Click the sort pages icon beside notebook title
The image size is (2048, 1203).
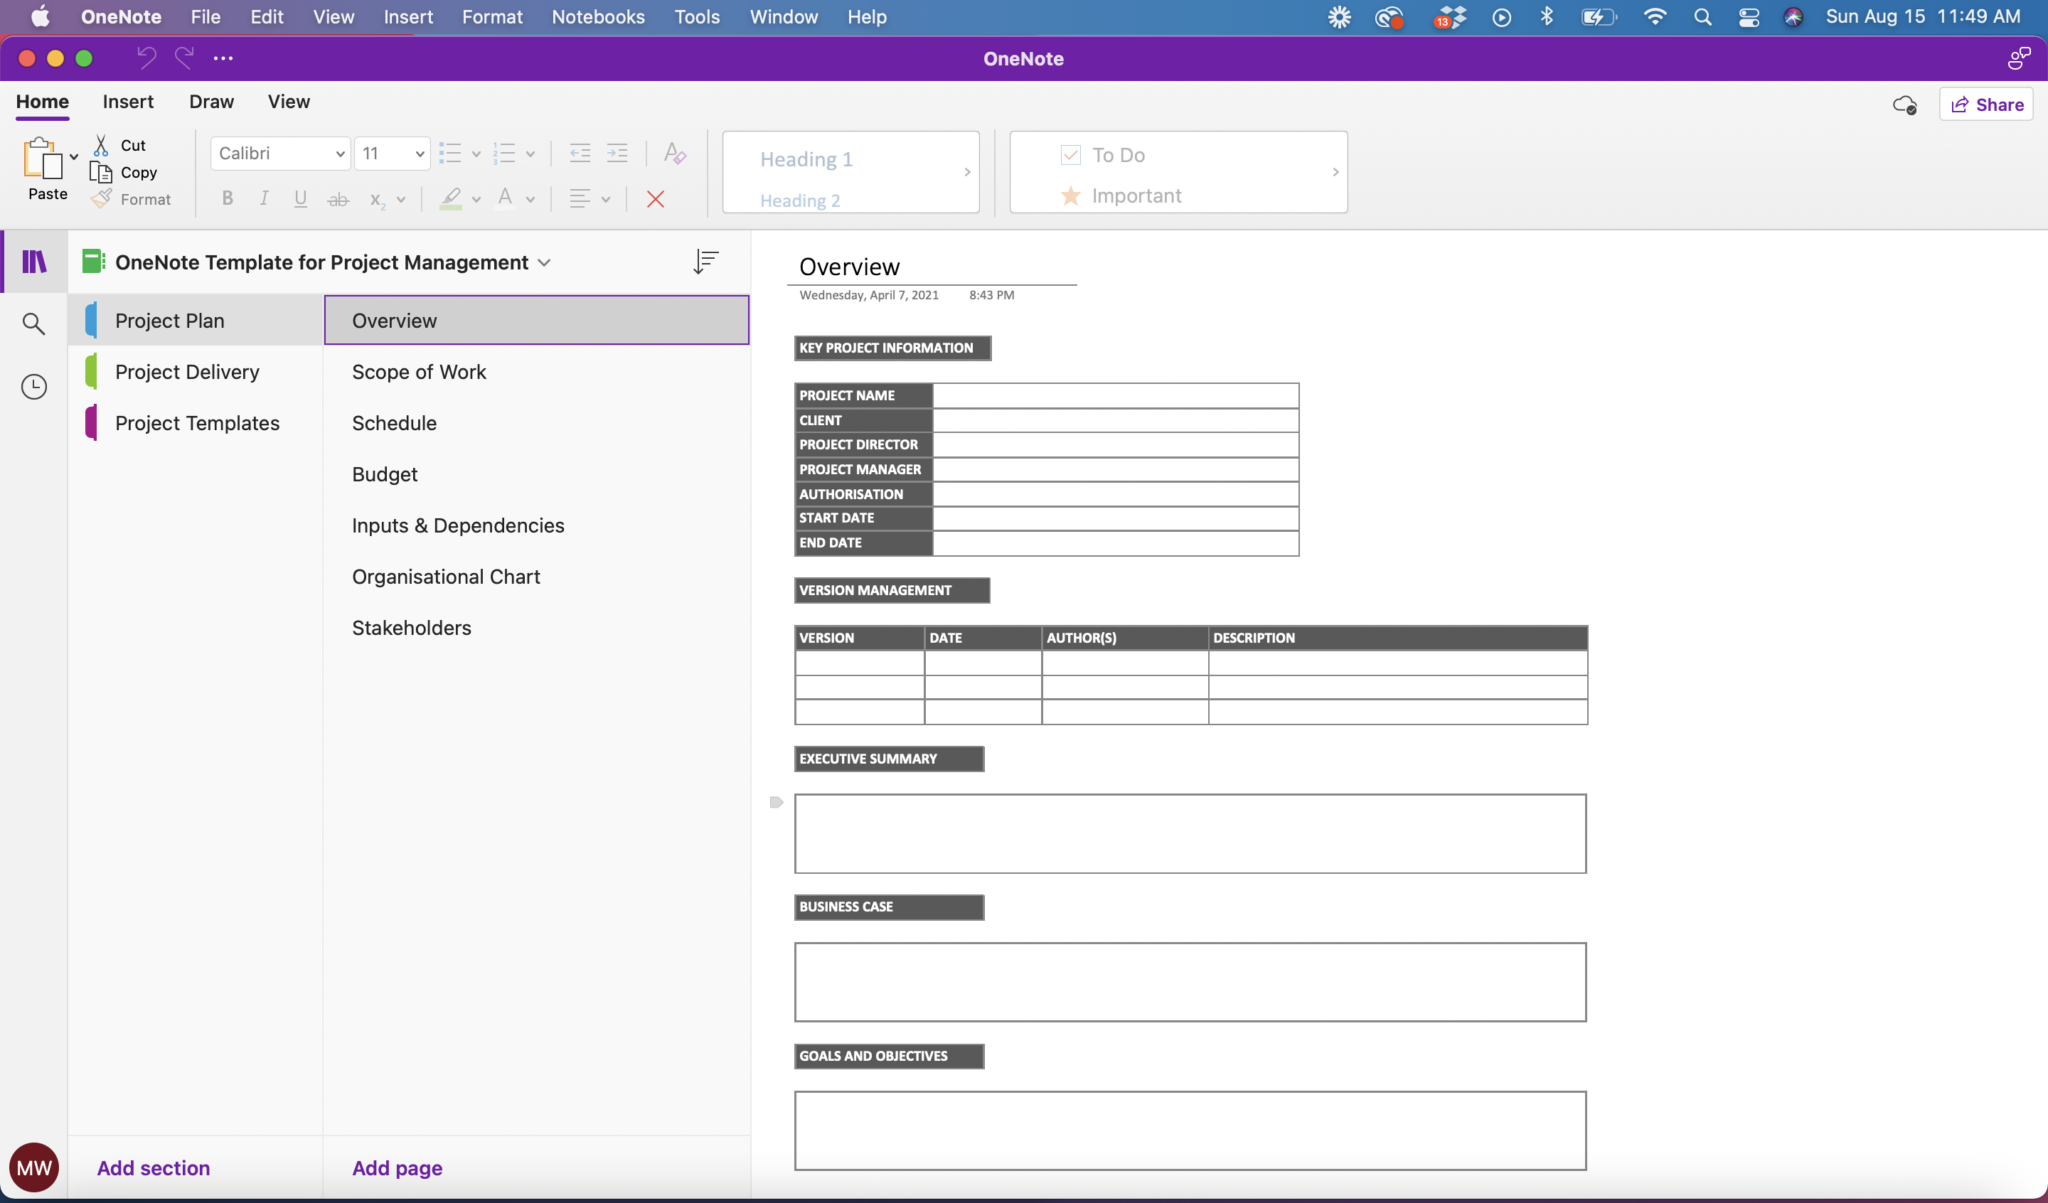pos(705,261)
